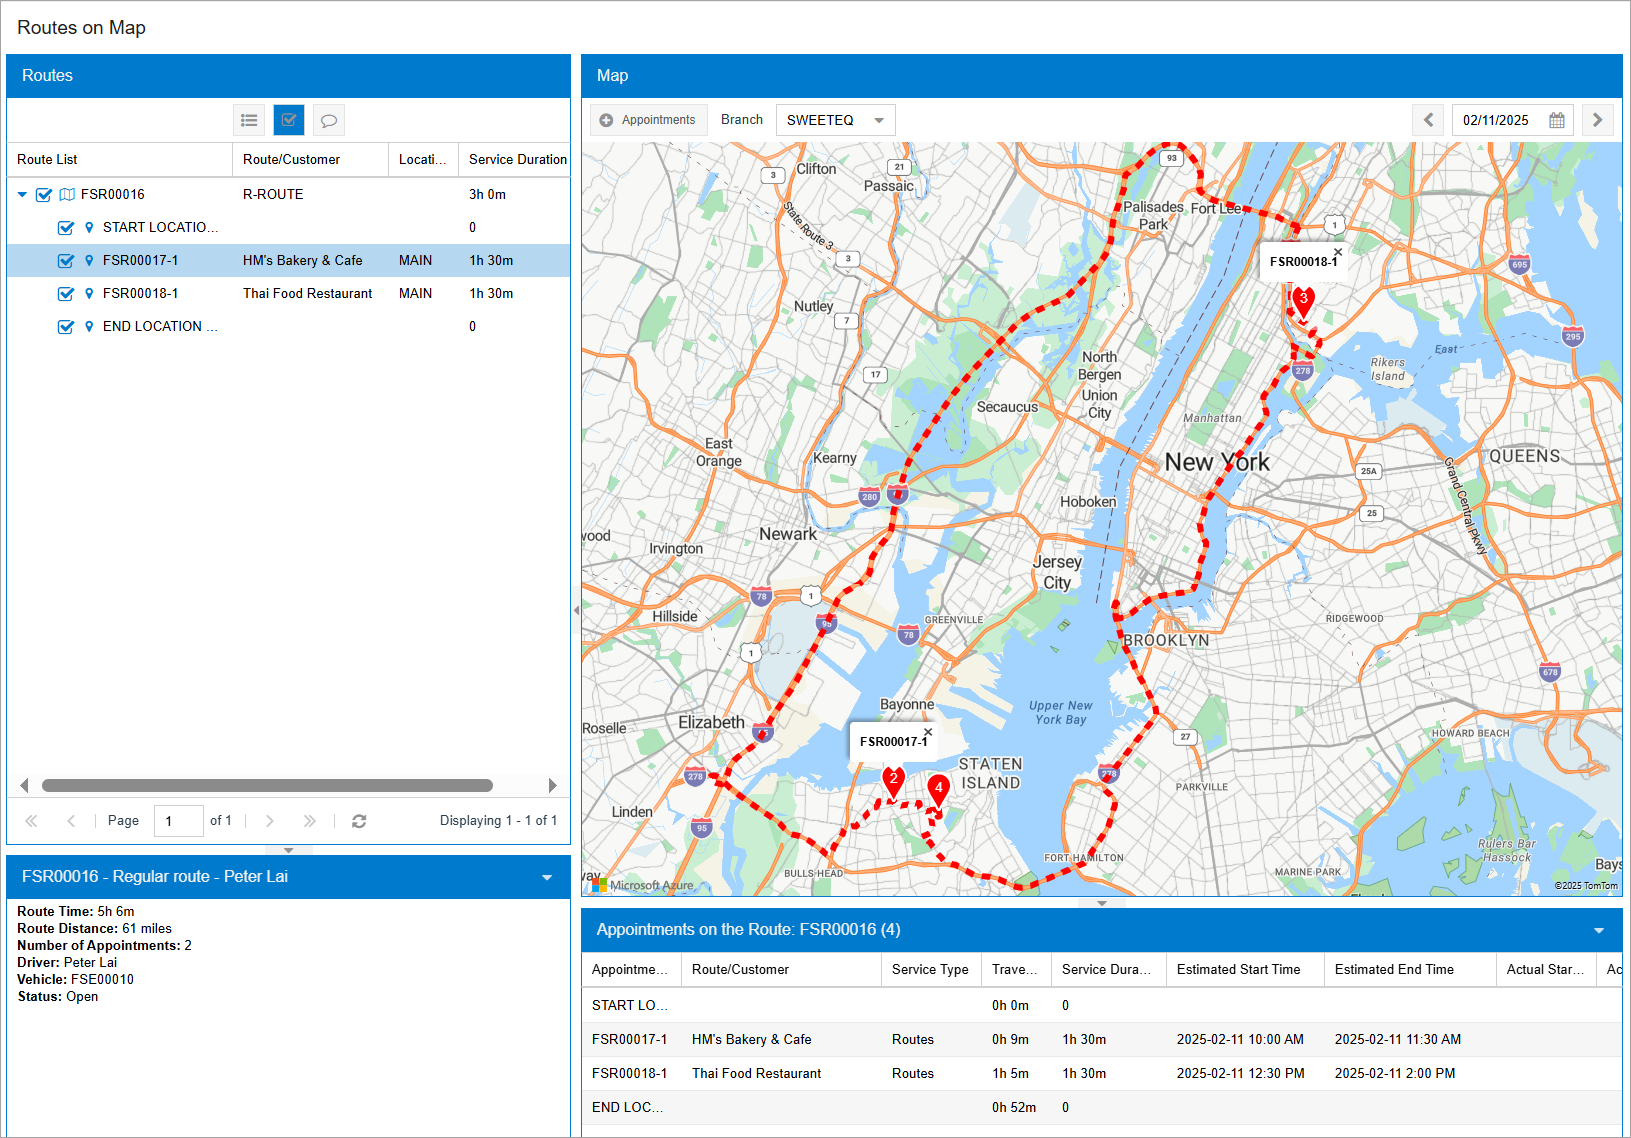Sort by the Locati... column header
1631x1138 pixels.
click(423, 159)
